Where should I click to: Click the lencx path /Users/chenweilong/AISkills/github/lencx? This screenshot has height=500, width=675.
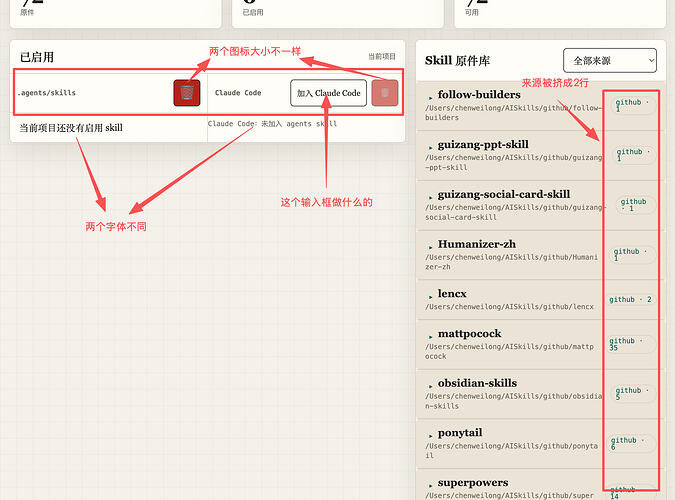point(509,307)
